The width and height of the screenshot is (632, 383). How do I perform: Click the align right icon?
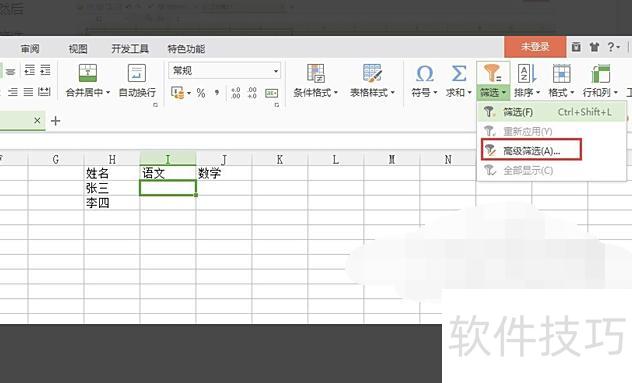pyautogui.click(x=13, y=92)
